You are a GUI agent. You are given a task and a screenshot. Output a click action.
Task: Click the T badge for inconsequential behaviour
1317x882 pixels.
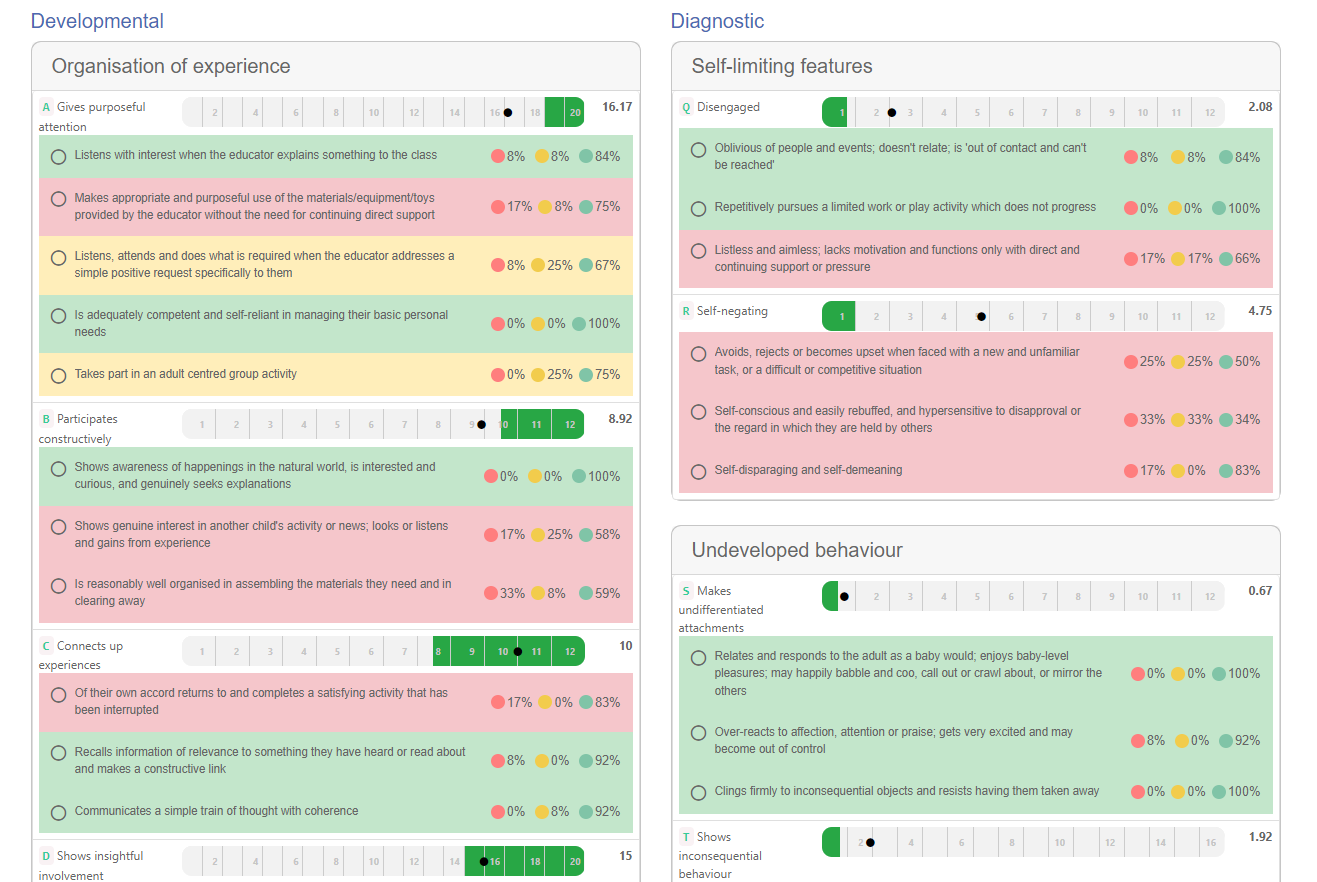[x=686, y=837]
